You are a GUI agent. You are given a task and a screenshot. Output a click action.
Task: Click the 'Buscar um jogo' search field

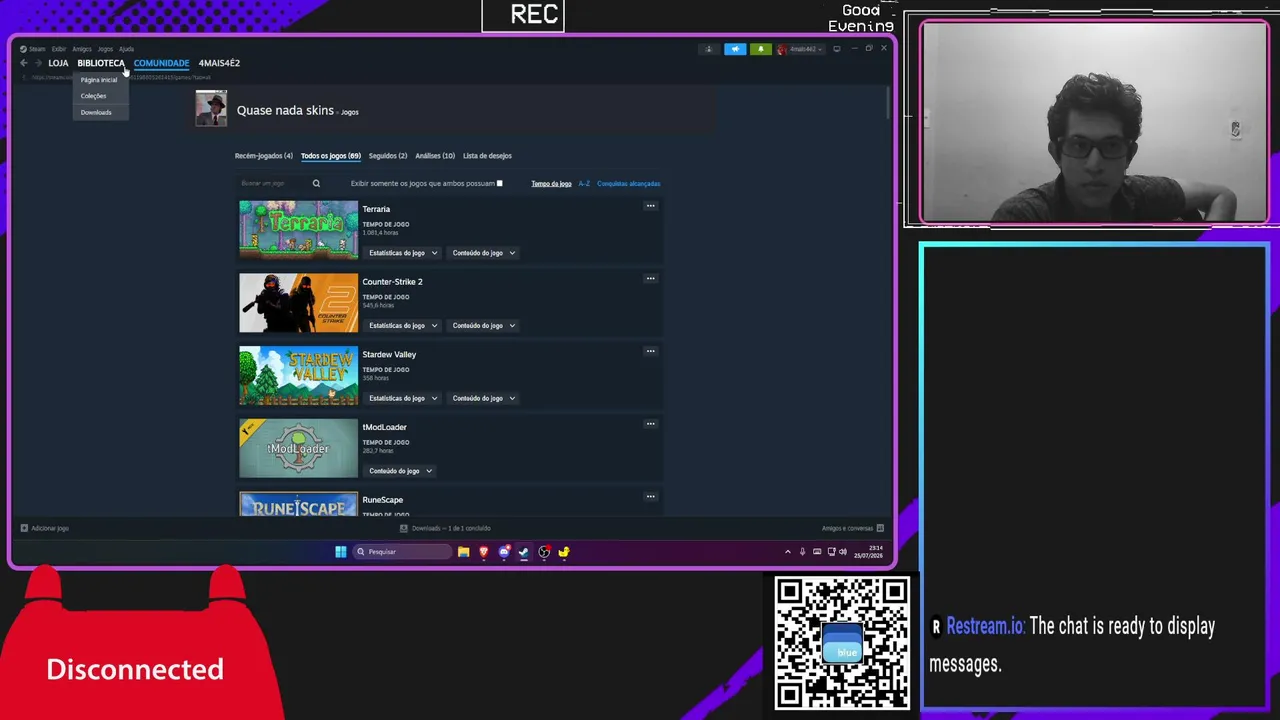[x=273, y=183]
